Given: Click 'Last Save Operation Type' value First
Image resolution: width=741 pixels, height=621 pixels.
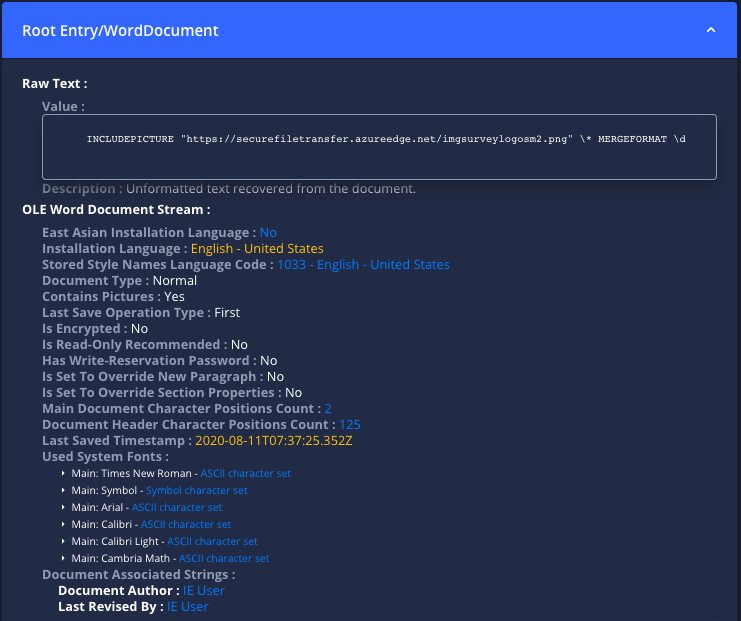Looking at the screenshot, I should 227,313.
